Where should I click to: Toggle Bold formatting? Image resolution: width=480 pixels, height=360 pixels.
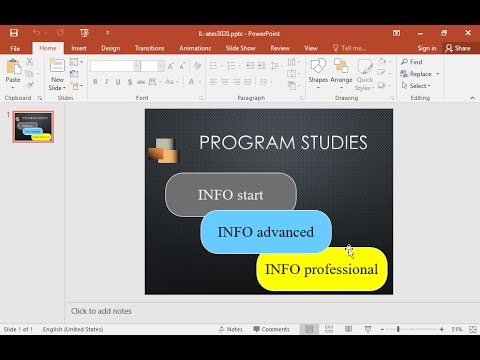coord(95,82)
